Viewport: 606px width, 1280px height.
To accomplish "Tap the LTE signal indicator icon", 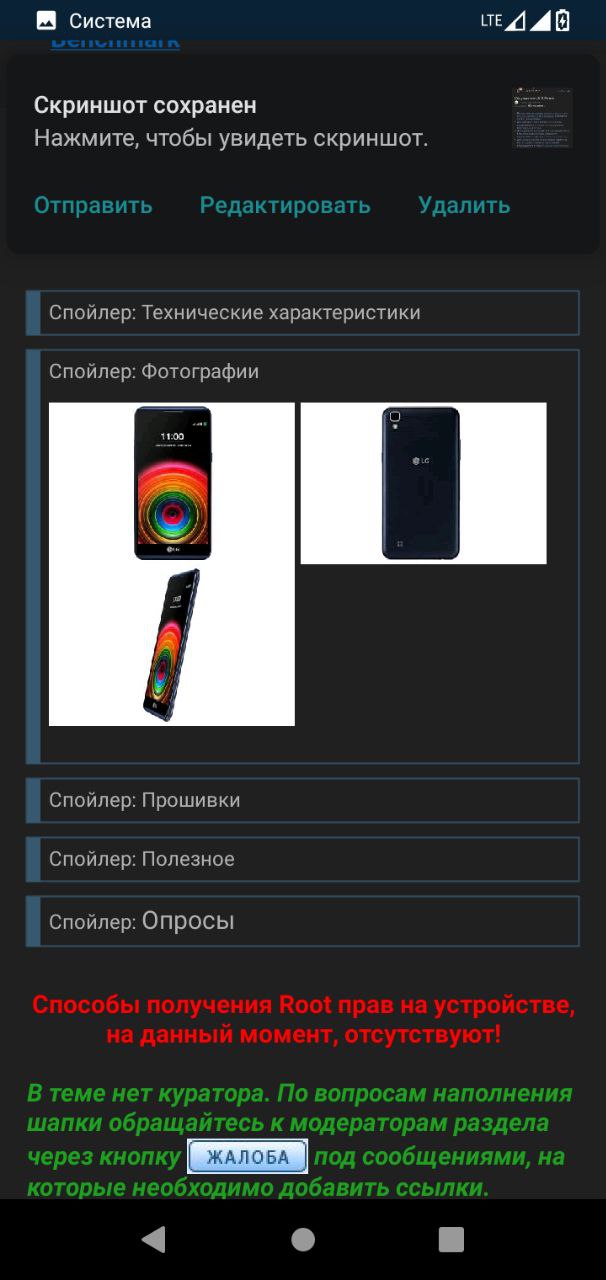I will click(503, 20).
